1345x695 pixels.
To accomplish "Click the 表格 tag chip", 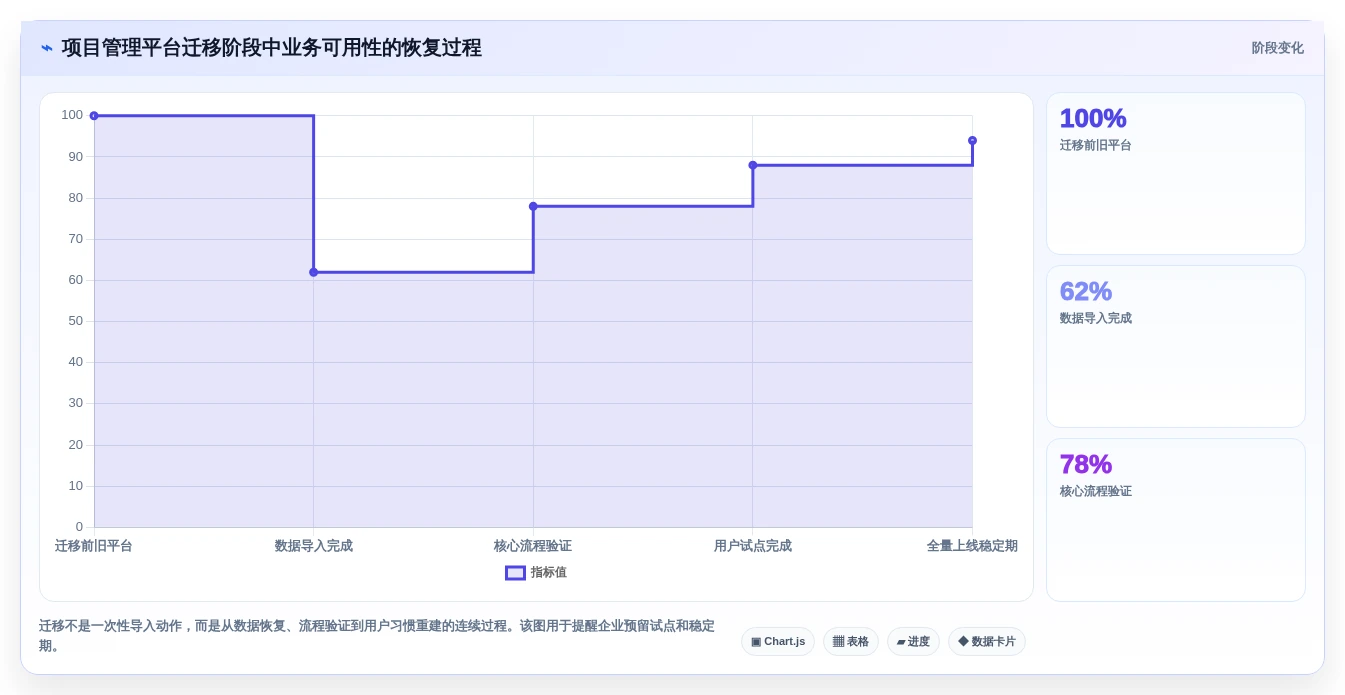I will pyautogui.click(x=851, y=641).
